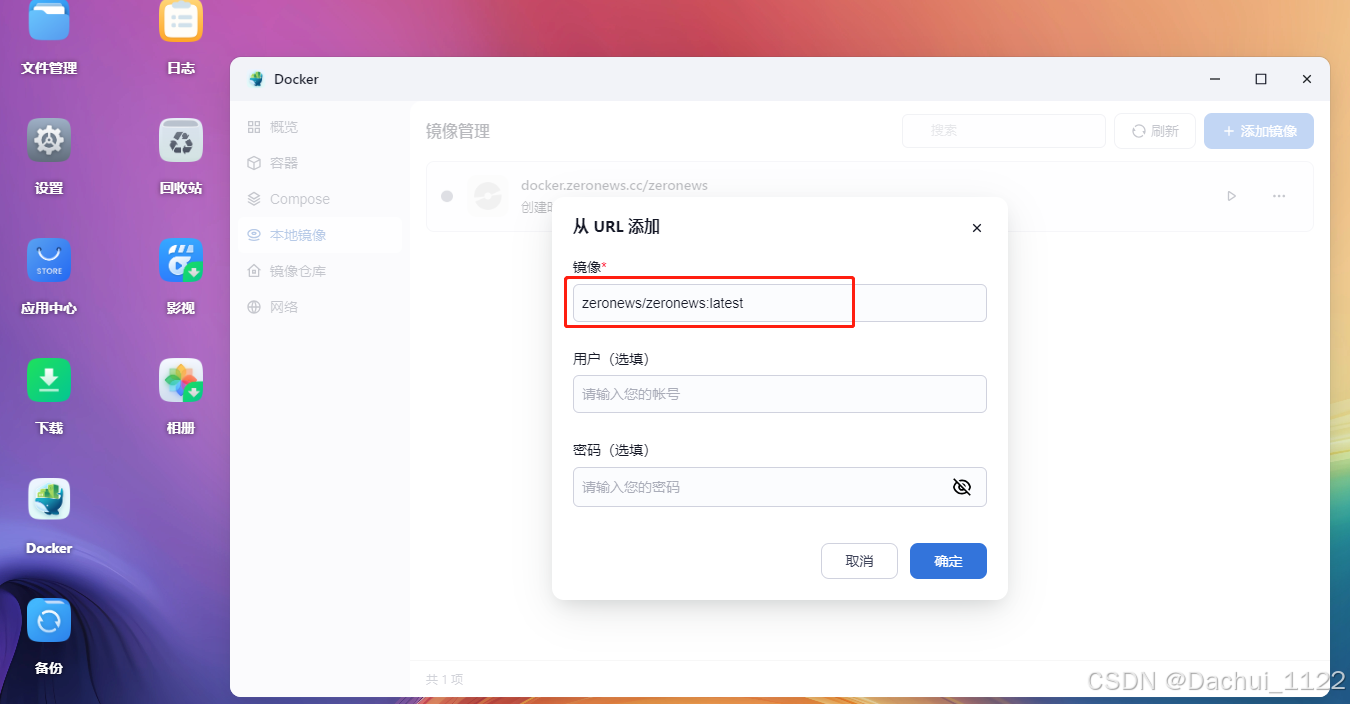Viewport: 1350px width, 704px height.
Task: Open the 下载 desktop icon
Action: [x=49, y=380]
